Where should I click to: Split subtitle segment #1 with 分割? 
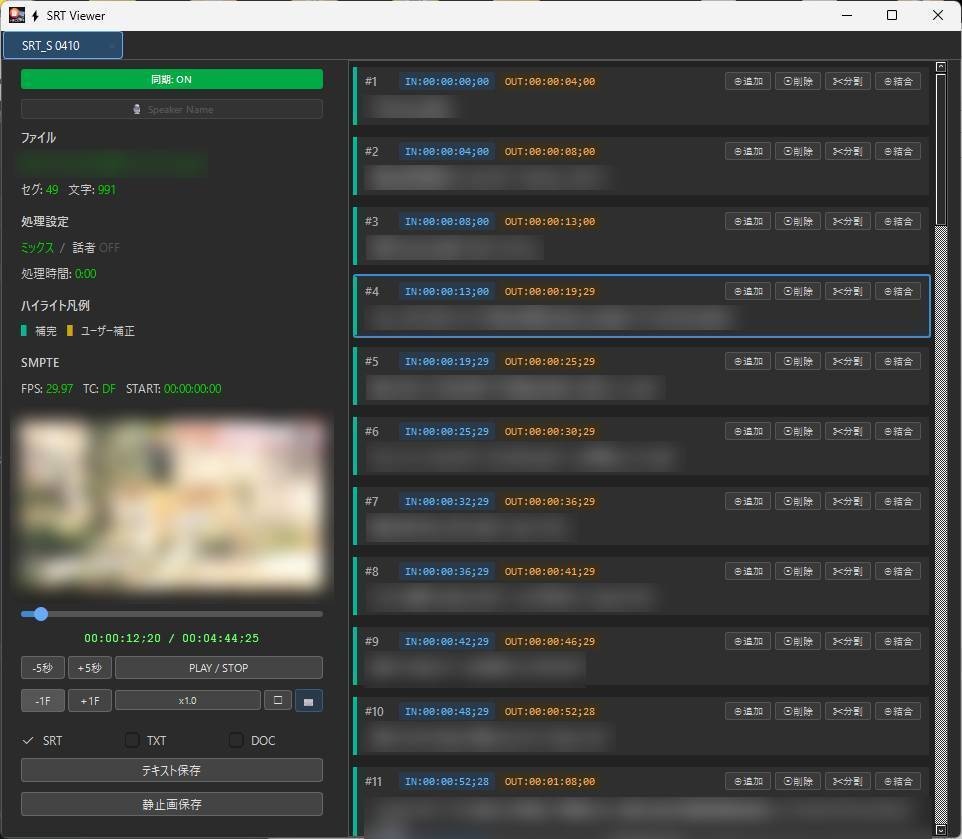pyautogui.click(x=847, y=81)
